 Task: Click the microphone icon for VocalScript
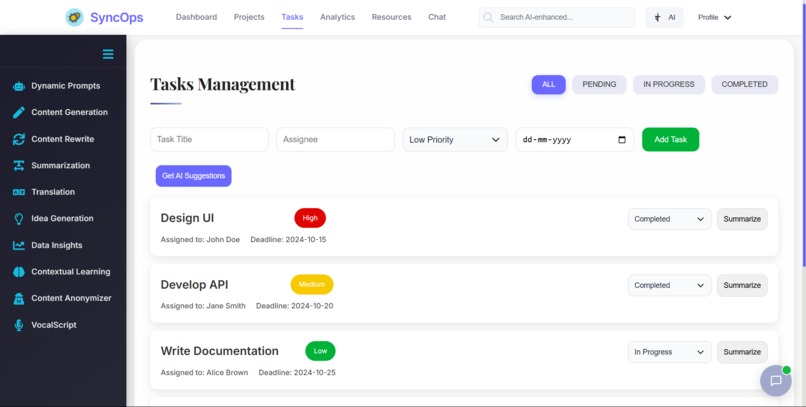click(19, 325)
